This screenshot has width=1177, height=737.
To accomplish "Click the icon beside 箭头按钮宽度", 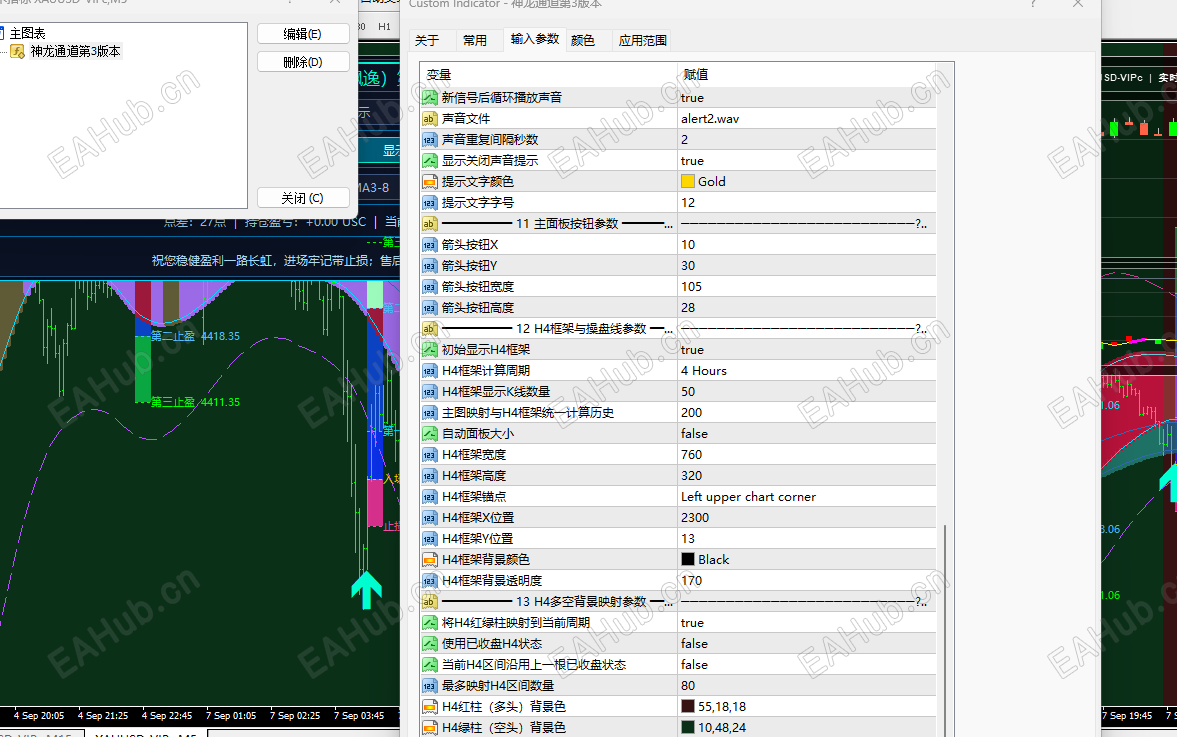I will [429, 287].
